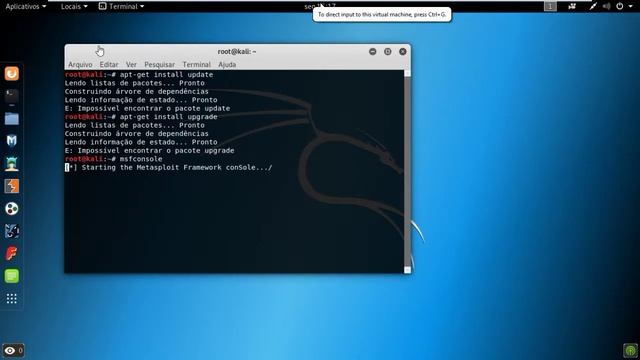Screen dimensions: 640x360
Task: Click 'Impossível encontrar o pacote upgrade' line
Action: [149, 151]
